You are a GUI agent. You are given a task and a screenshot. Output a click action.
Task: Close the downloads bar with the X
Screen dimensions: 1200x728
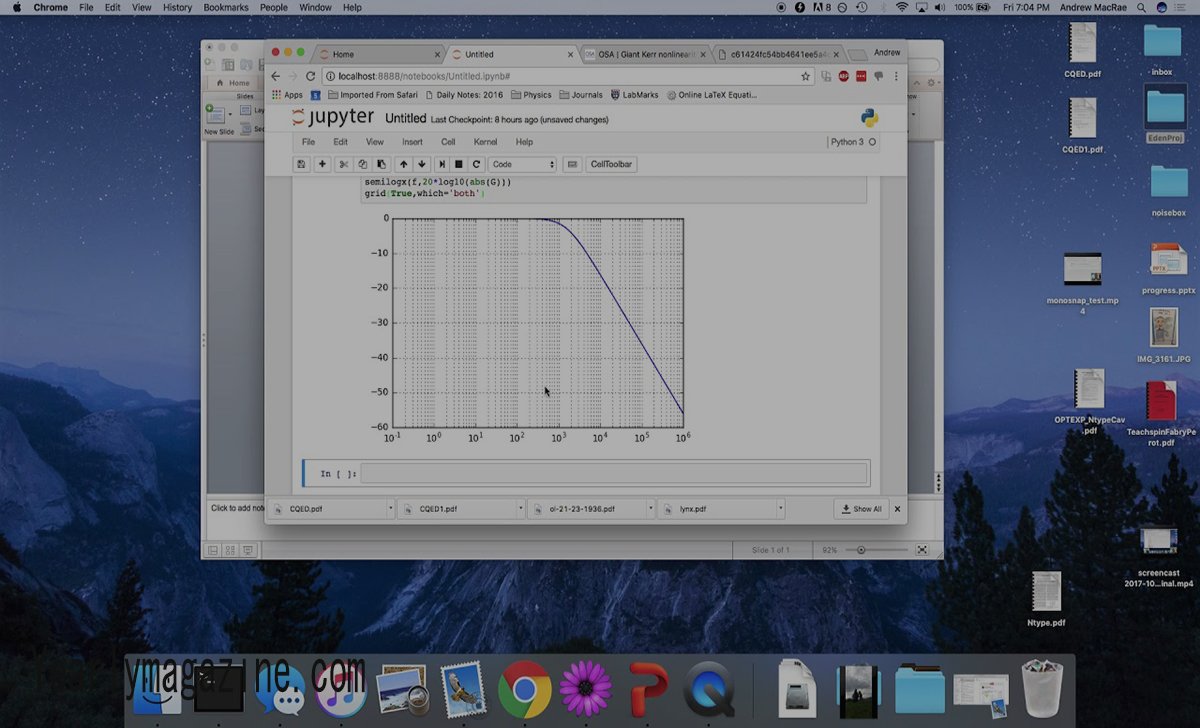(897, 509)
